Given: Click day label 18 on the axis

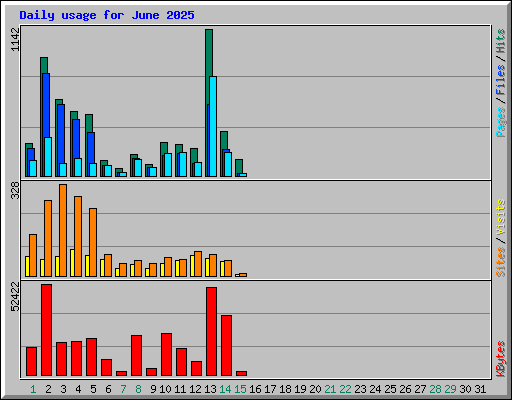Looking at the screenshot, I should point(285,389).
